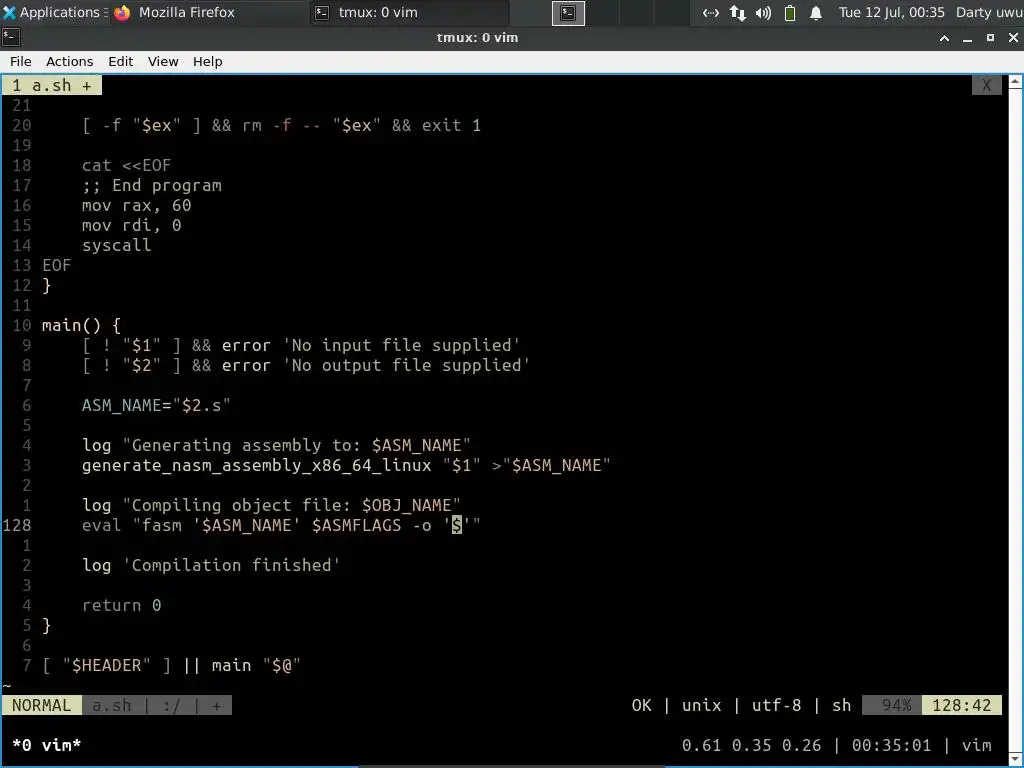Click the roll-up arrow in the window titlebar
The width and height of the screenshot is (1024, 768).
[x=944, y=38]
